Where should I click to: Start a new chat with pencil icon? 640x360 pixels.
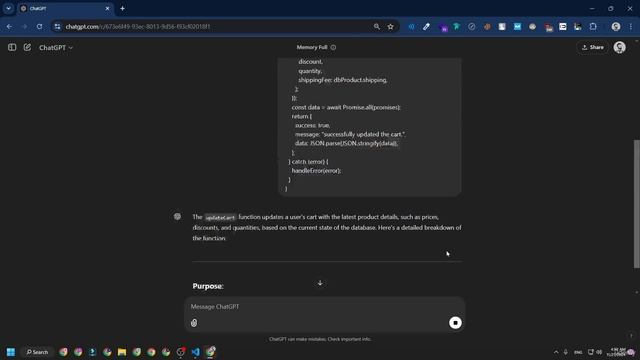click(x=27, y=47)
